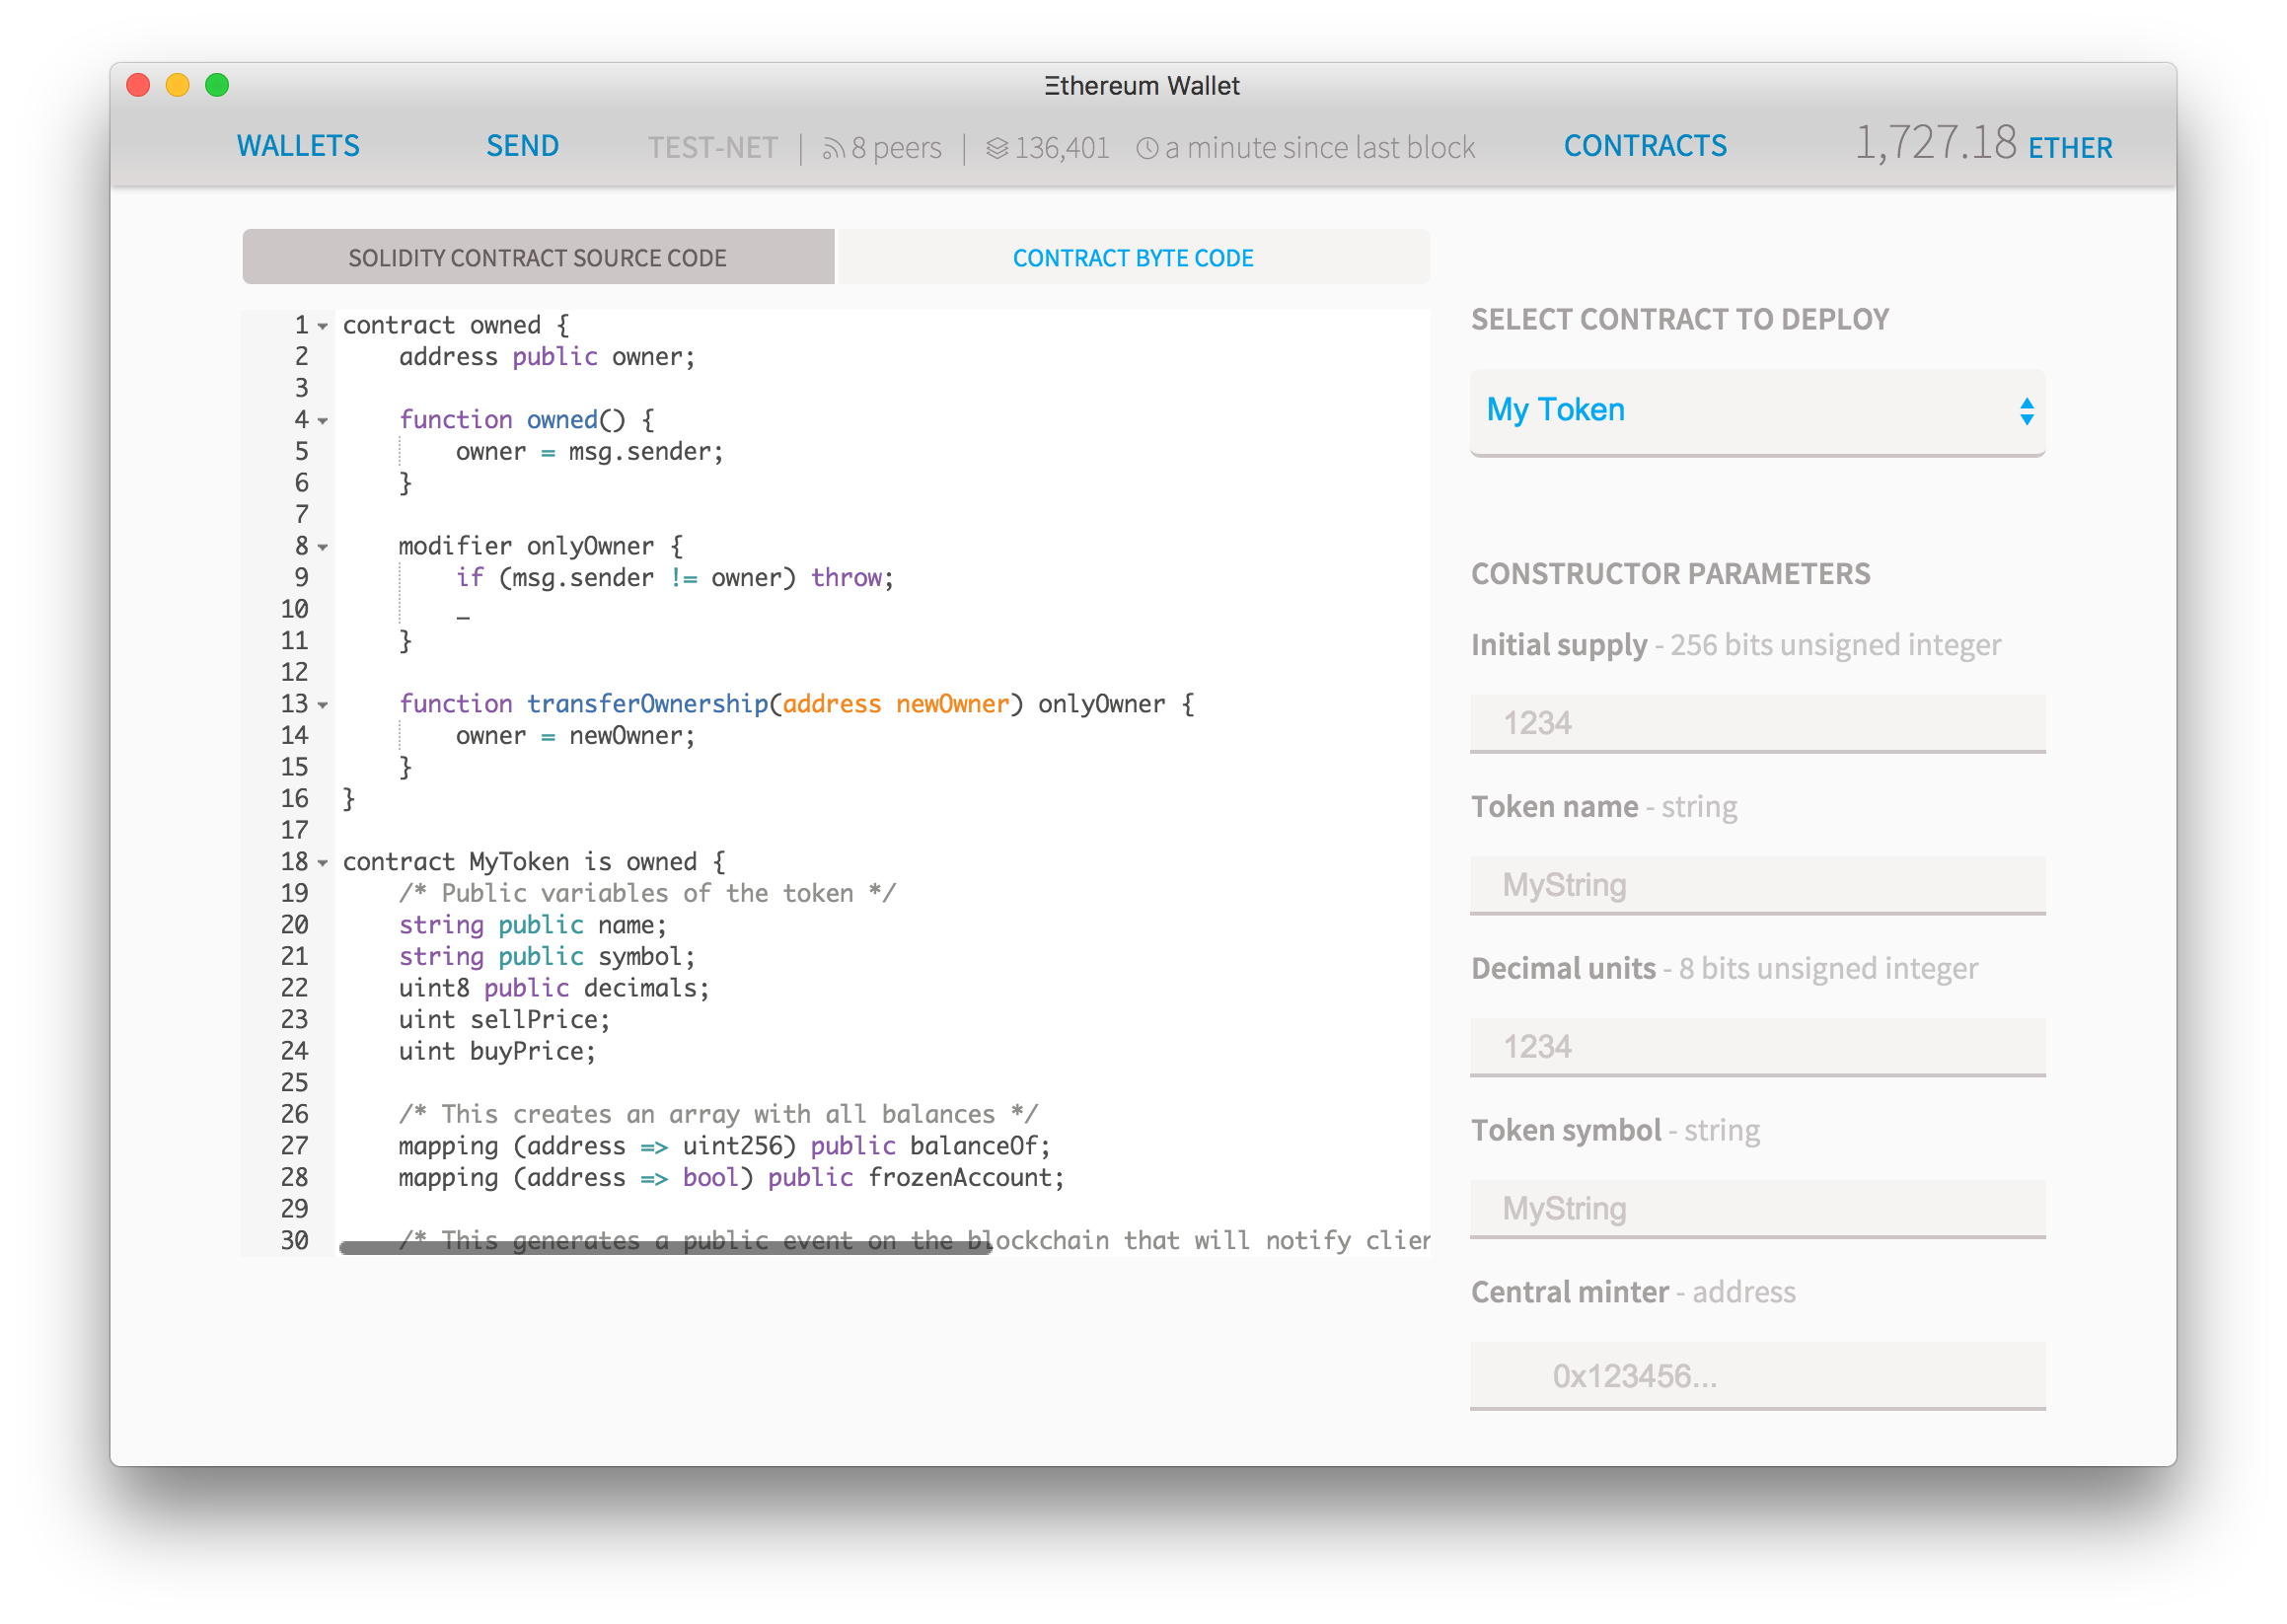
Task: Click the SEND navigation icon
Action: click(522, 146)
